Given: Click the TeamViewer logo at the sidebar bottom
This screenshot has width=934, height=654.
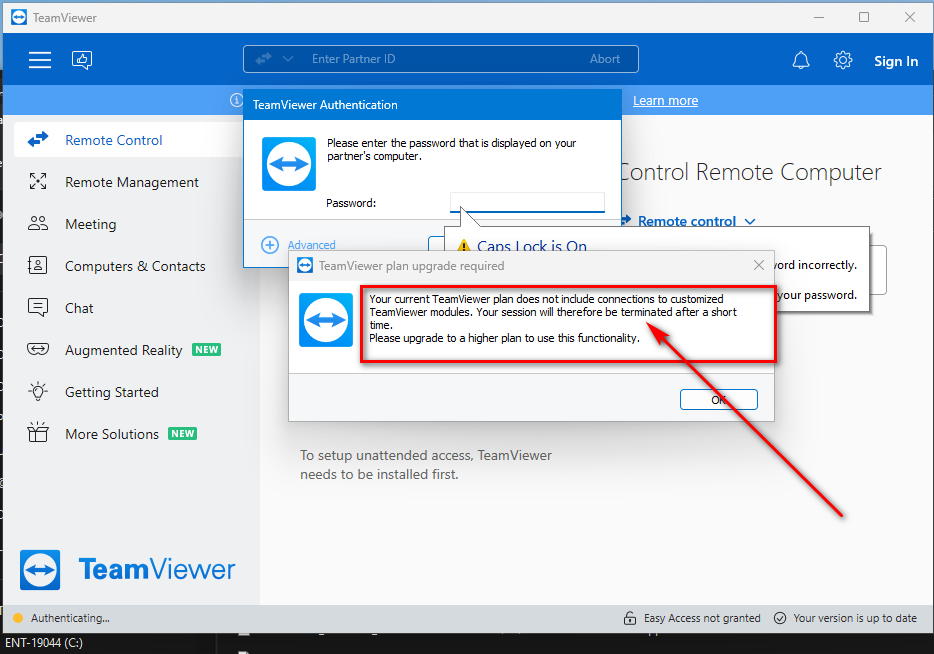Looking at the screenshot, I should click(127, 569).
